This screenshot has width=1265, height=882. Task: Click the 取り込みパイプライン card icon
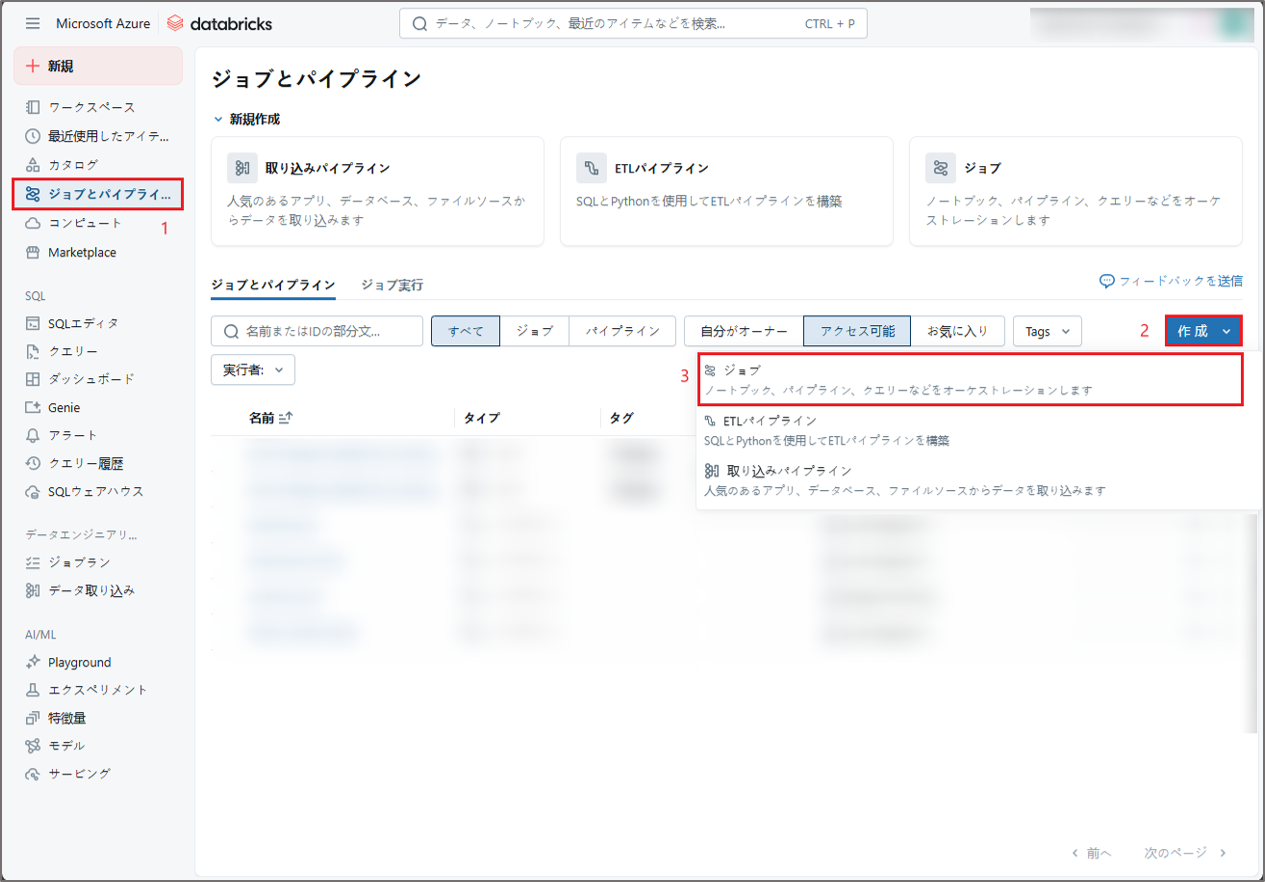(x=242, y=168)
